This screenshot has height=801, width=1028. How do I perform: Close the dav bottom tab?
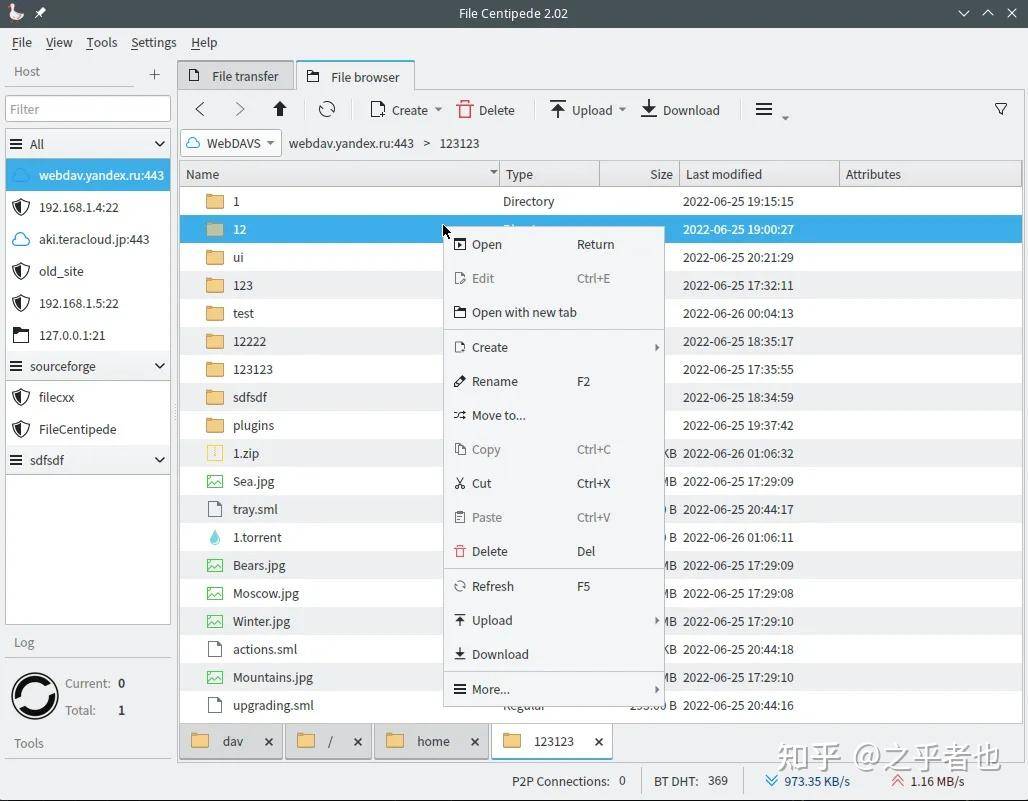point(269,742)
